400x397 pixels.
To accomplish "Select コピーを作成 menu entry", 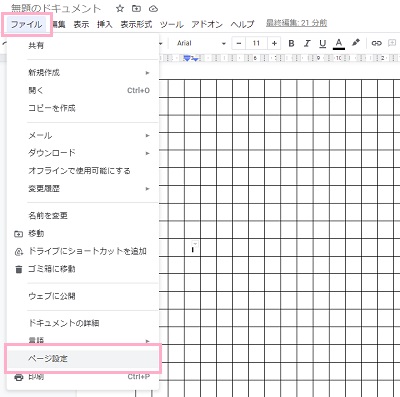I will pos(83,108).
